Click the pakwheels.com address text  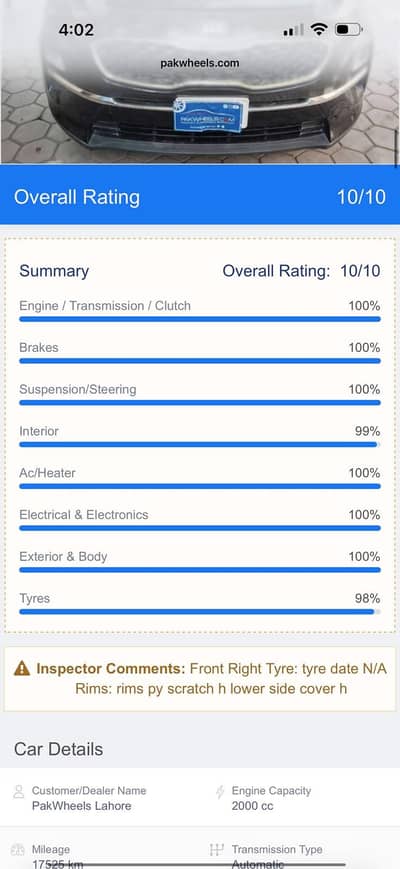[200, 63]
